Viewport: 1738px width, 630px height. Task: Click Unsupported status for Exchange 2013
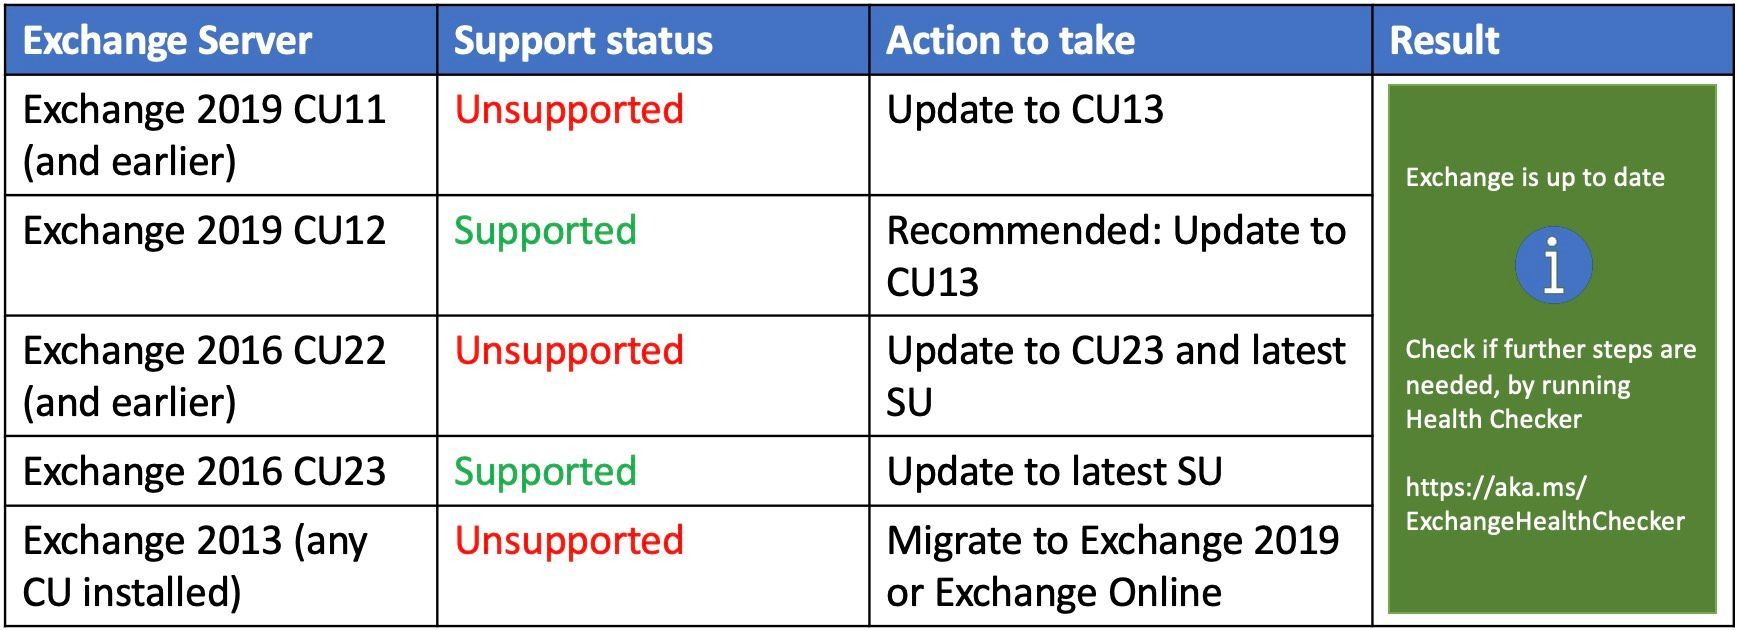point(569,541)
